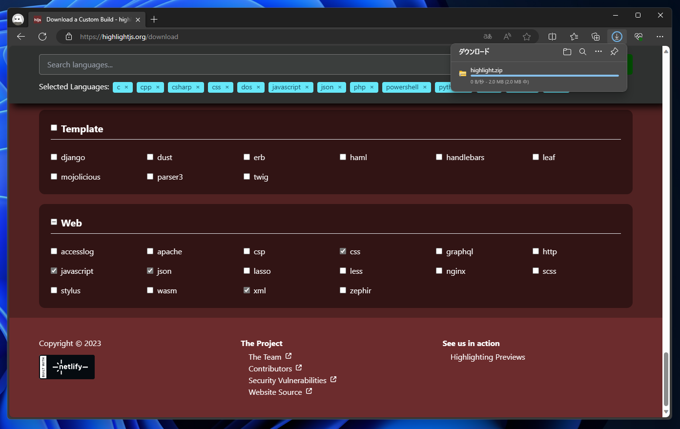680x429 pixels.
Task: Click the page vertical scrollbar thumb
Action: [666, 378]
